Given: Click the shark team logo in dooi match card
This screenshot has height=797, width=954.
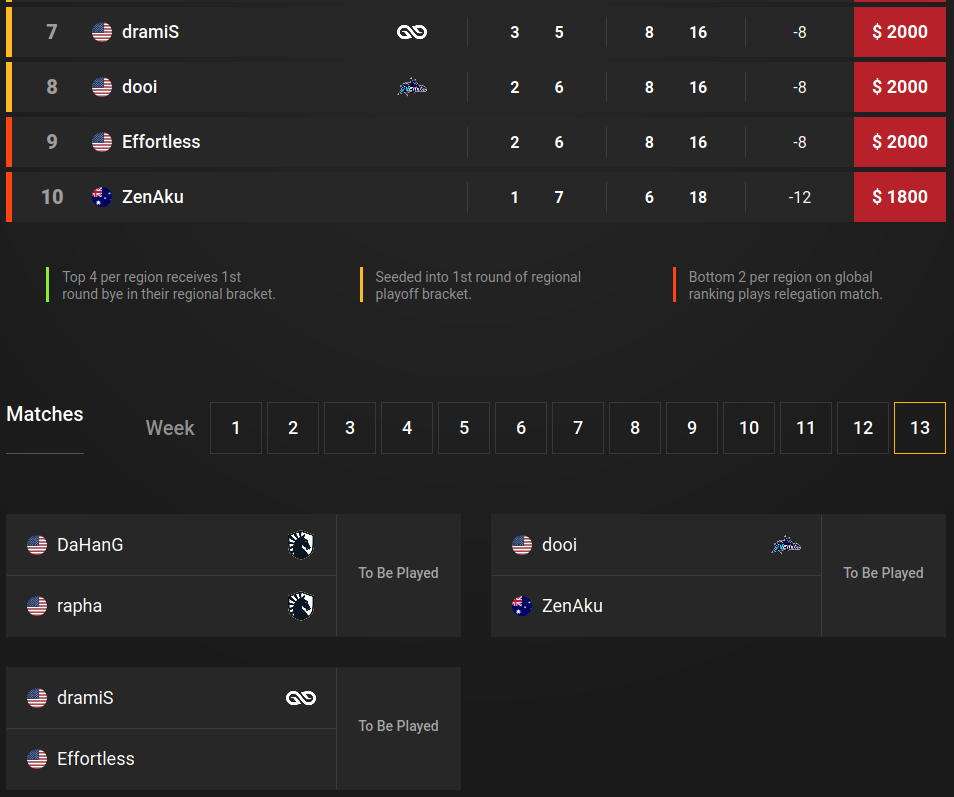Looking at the screenshot, I should 786,545.
